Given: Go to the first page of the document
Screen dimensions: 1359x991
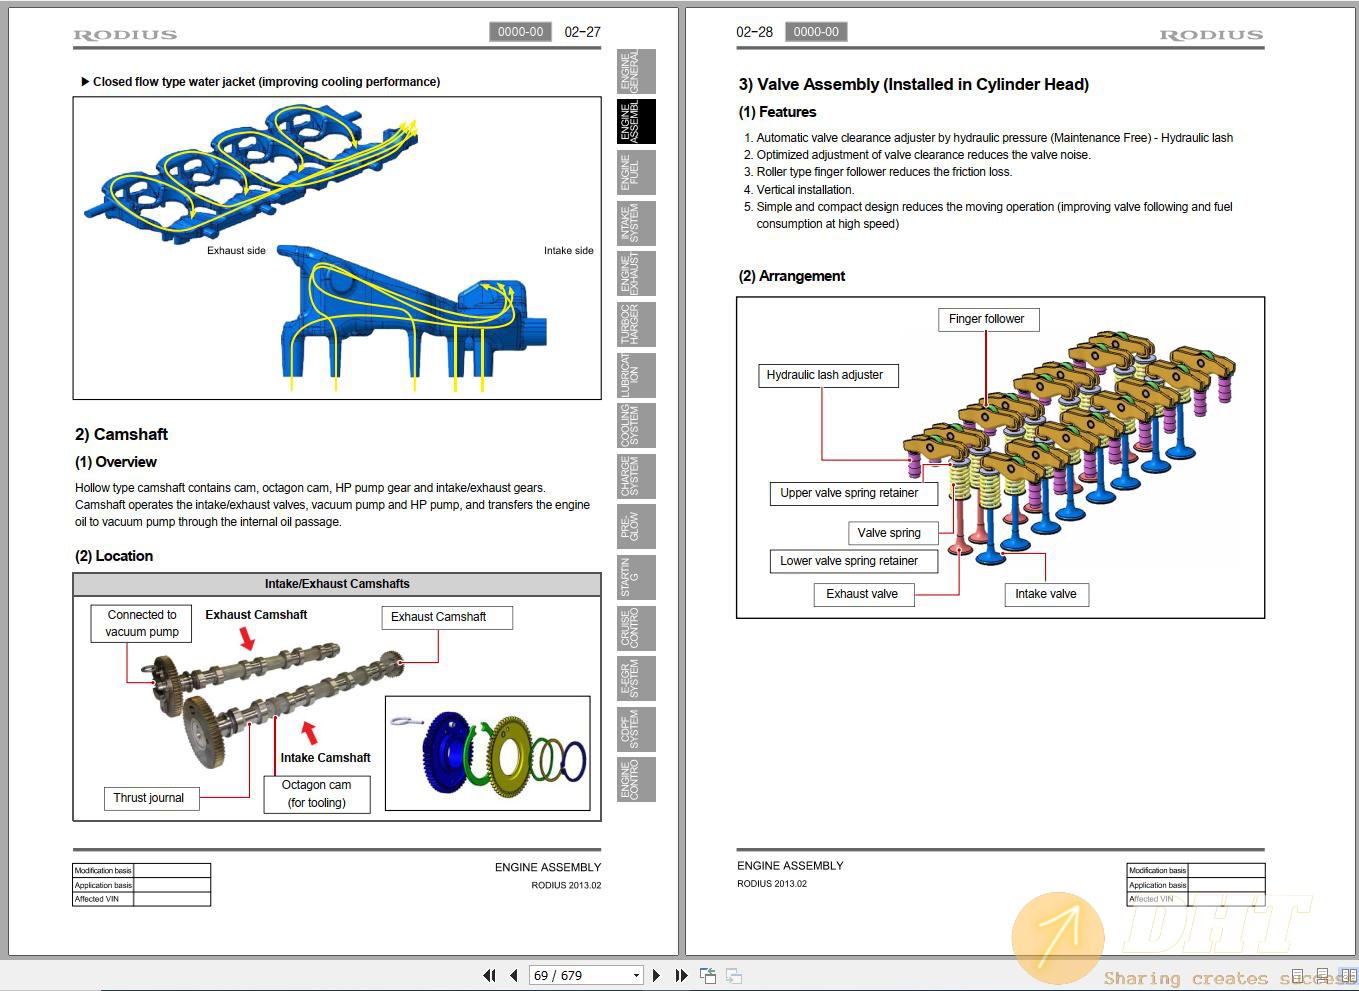Looking at the screenshot, I should [x=489, y=975].
